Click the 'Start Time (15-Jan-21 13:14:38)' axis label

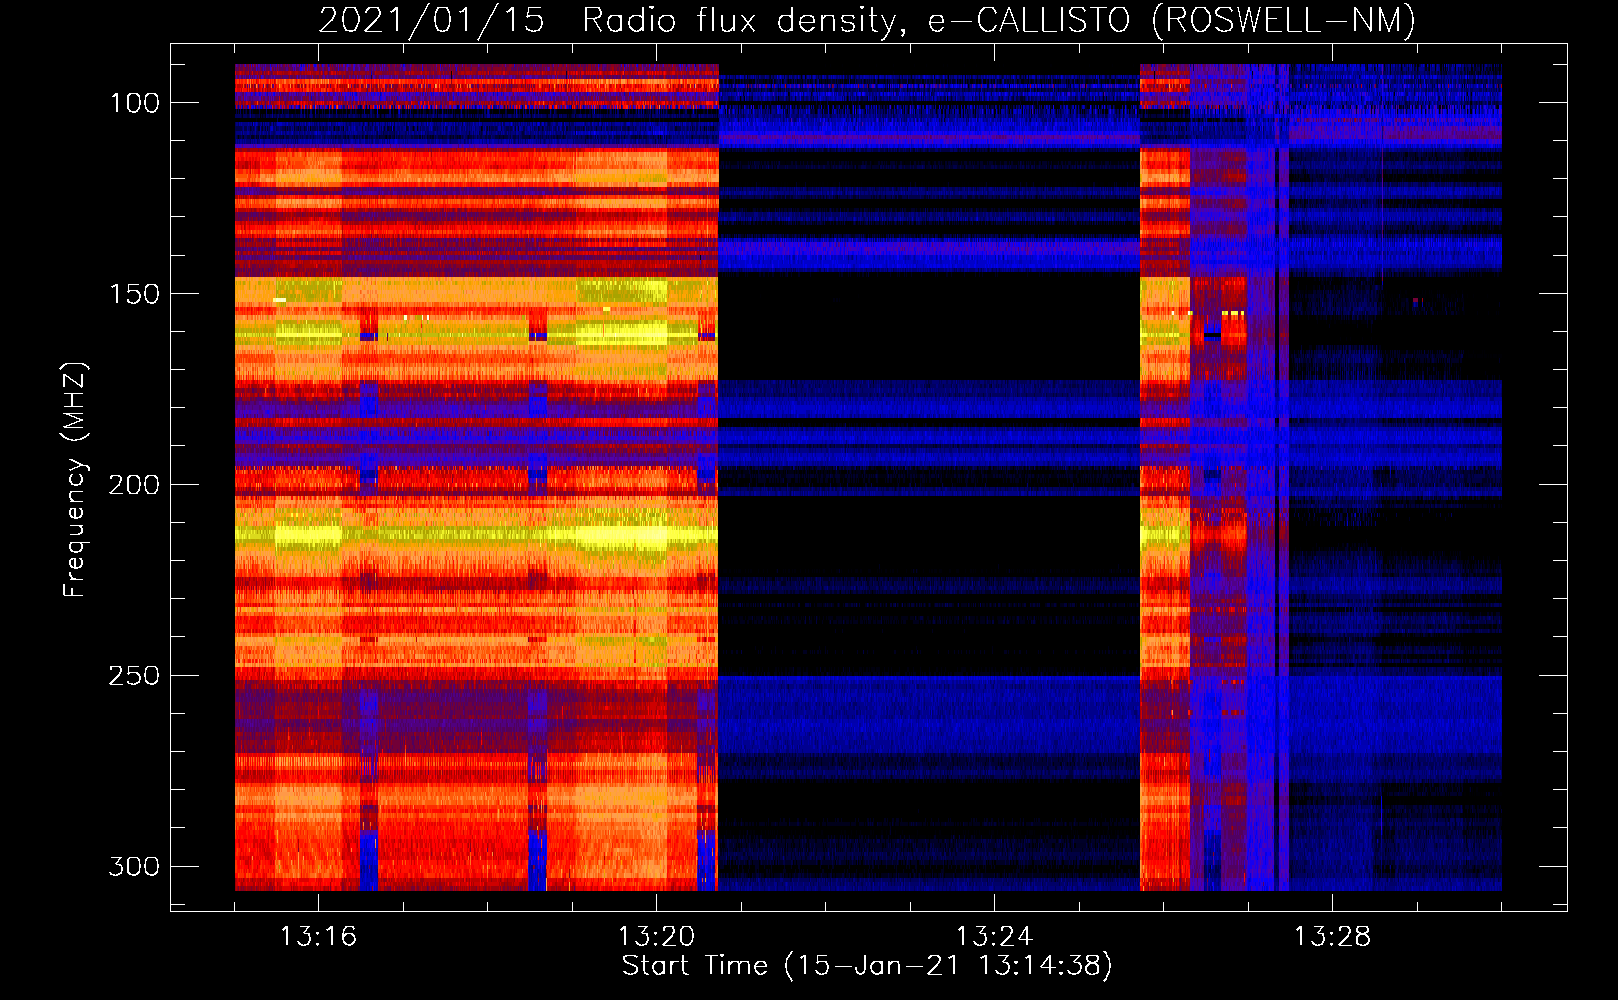point(867,966)
